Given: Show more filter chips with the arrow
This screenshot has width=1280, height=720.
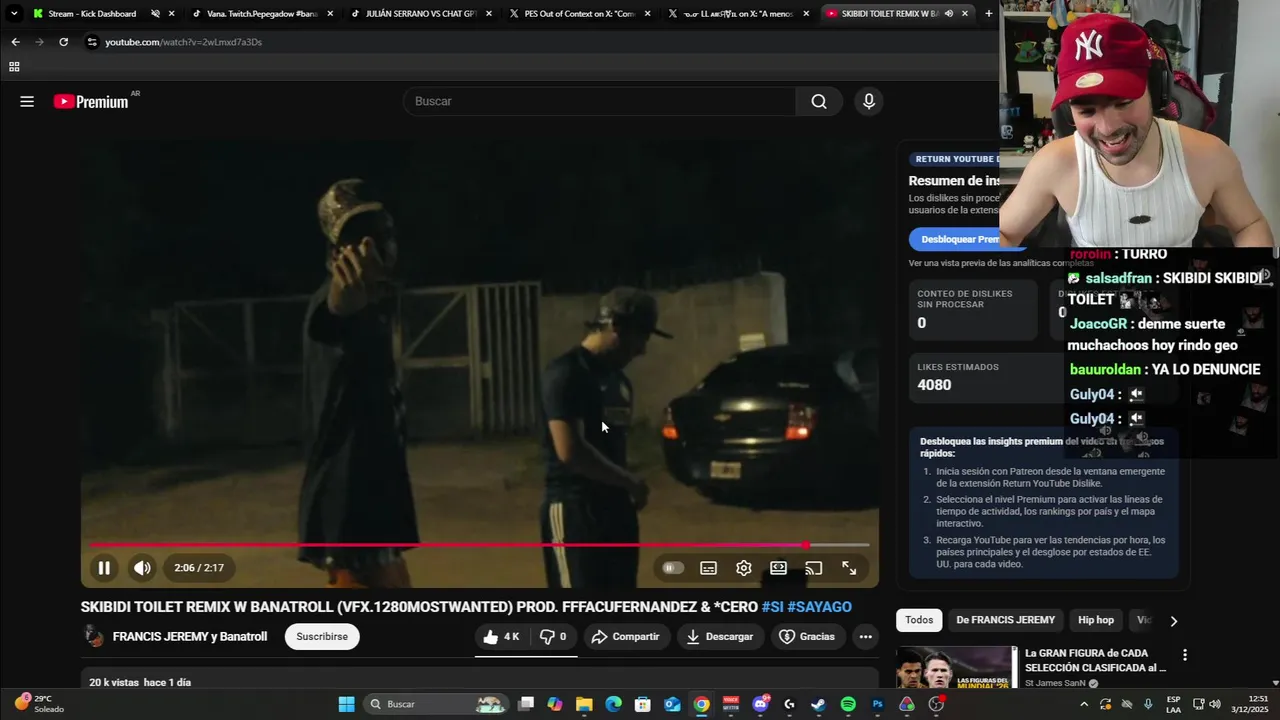Looking at the screenshot, I should coord(1173,621).
